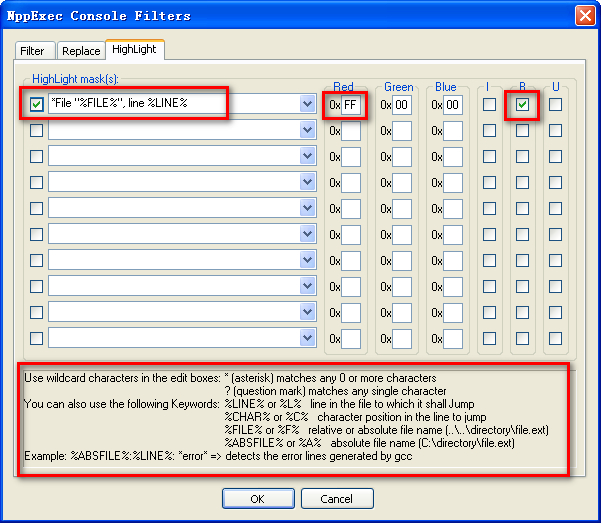Click the "Green" column header
The height and width of the screenshot is (523, 601).
point(399,87)
